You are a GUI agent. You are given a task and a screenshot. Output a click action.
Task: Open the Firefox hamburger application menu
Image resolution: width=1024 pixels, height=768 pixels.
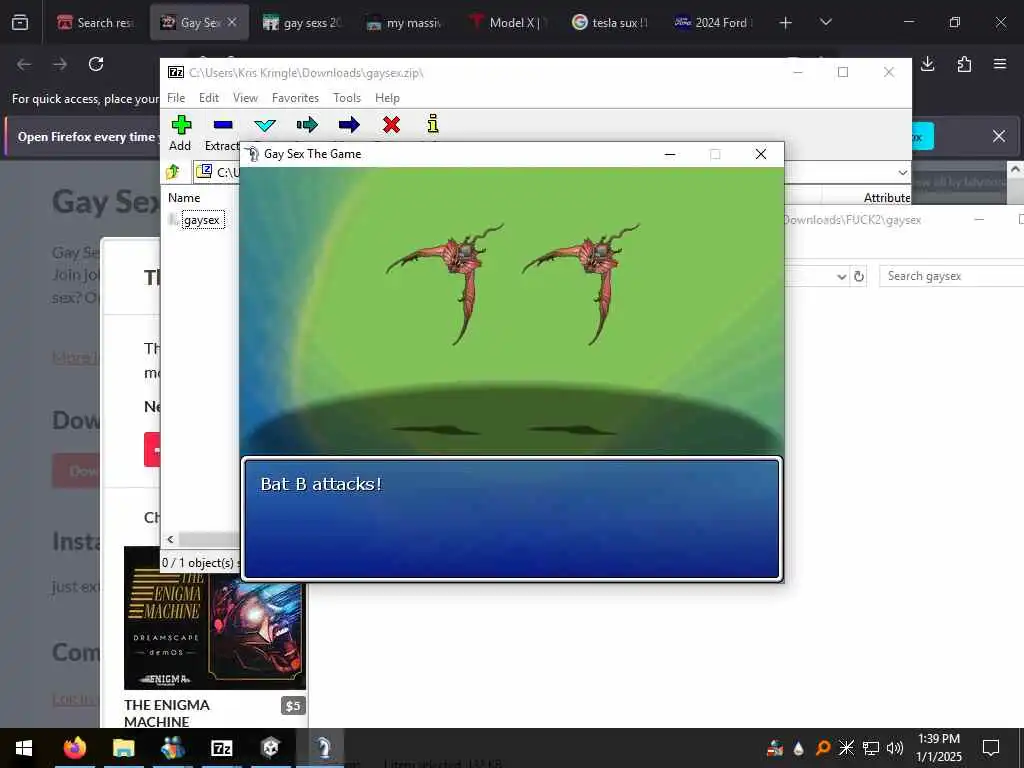coord(1000,64)
